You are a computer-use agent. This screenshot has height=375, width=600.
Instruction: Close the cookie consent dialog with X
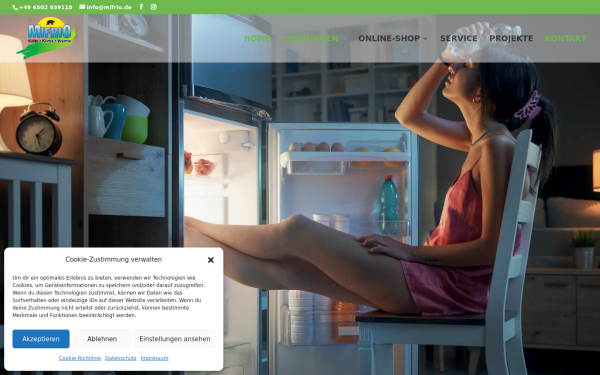click(210, 260)
